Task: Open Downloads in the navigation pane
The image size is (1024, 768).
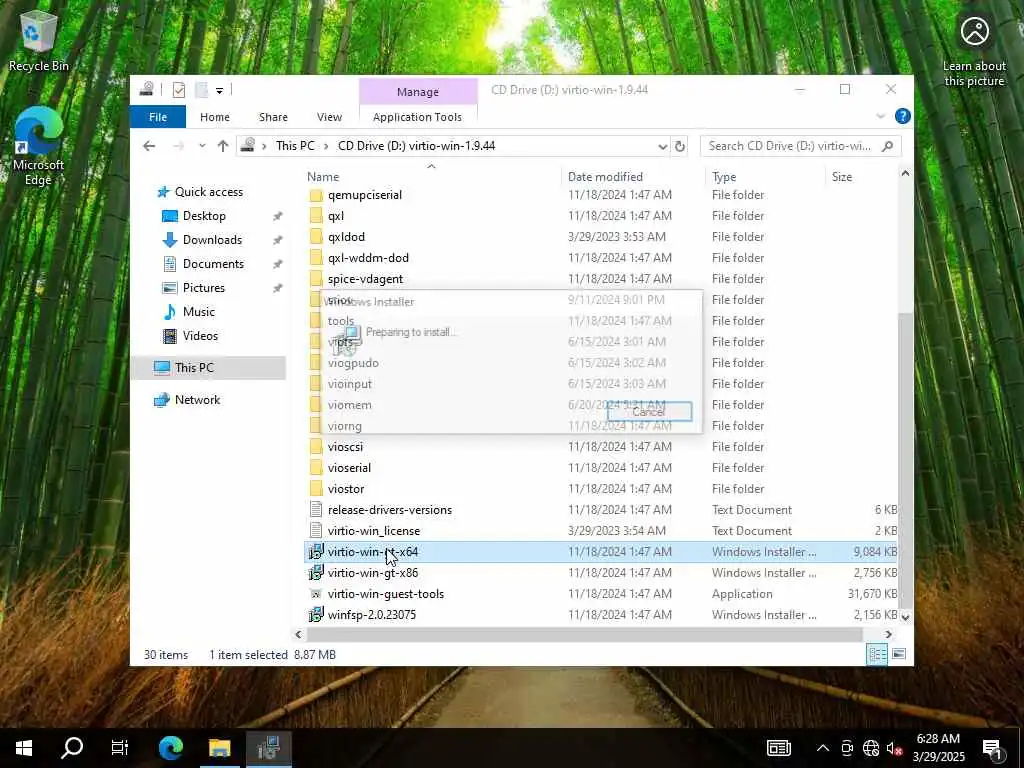Action: [212, 240]
